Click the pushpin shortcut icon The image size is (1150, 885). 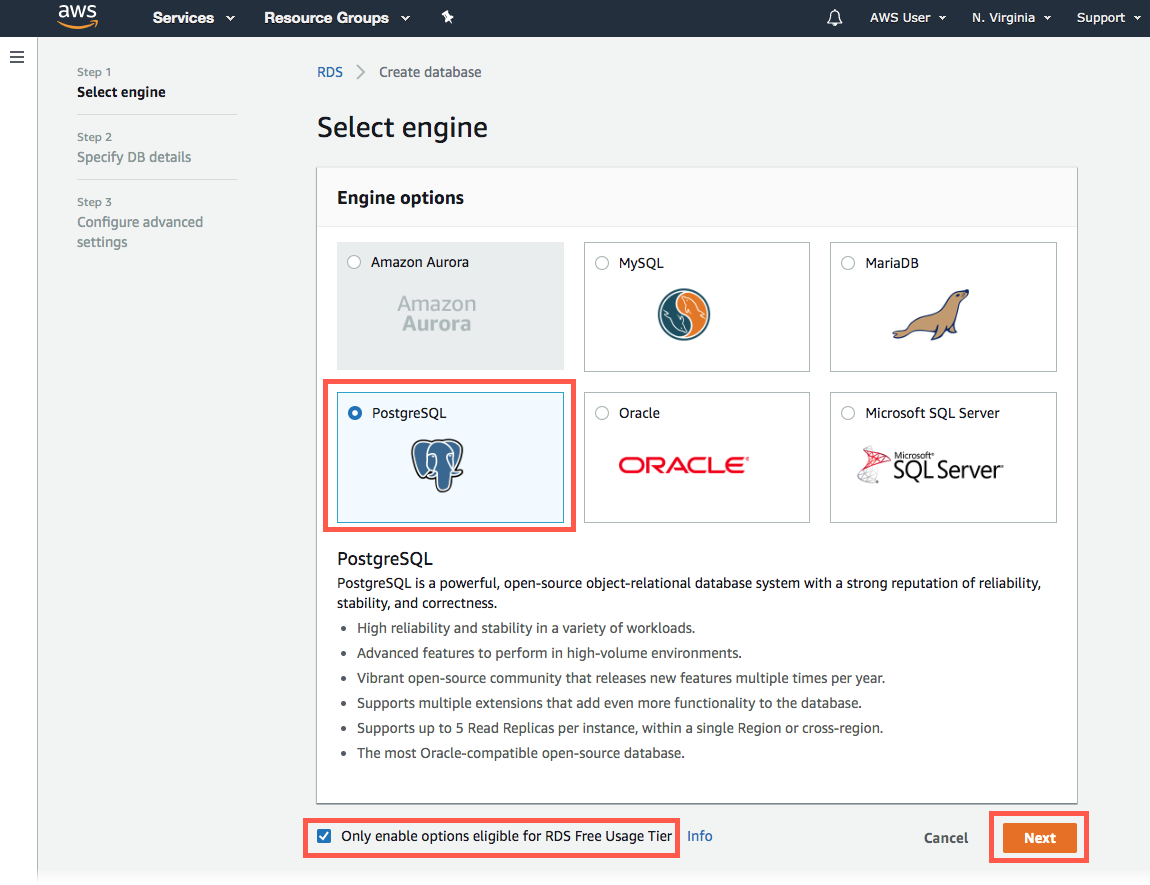click(447, 18)
